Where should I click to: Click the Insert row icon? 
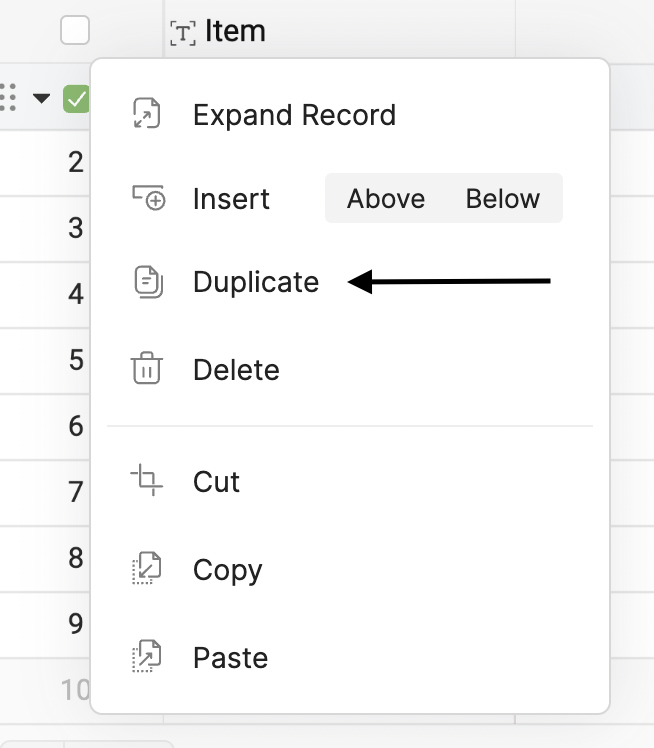pyautogui.click(x=148, y=198)
